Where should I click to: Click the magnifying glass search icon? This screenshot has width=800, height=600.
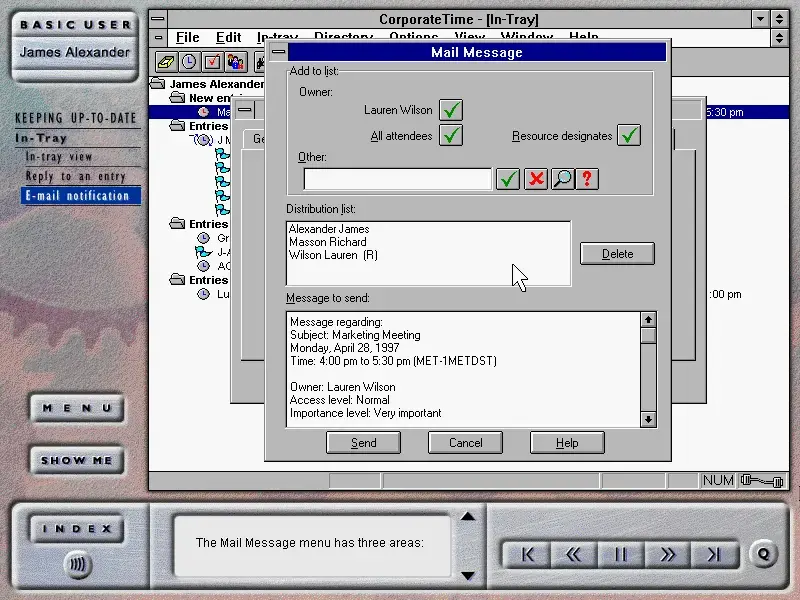tap(563, 179)
